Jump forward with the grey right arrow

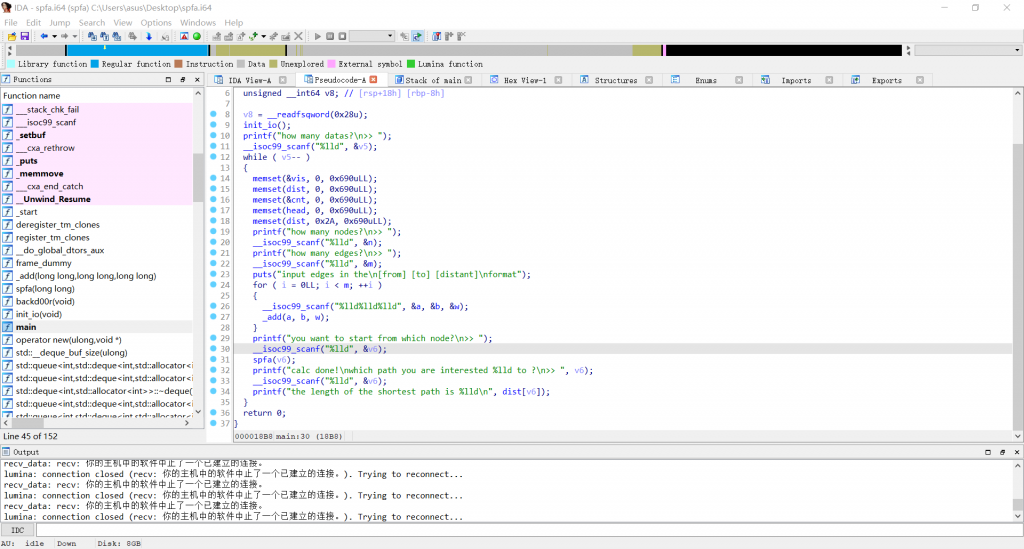[x=65, y=37]
